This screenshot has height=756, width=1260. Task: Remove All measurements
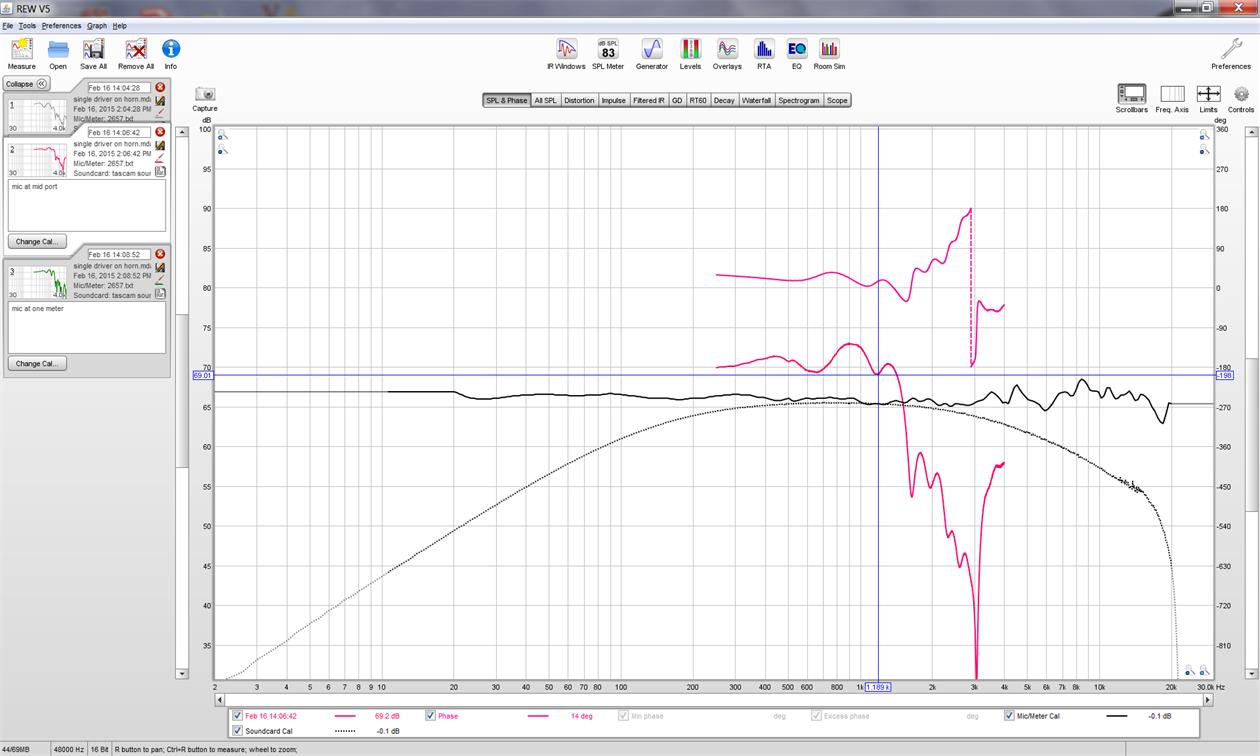(x=136, y=54)
